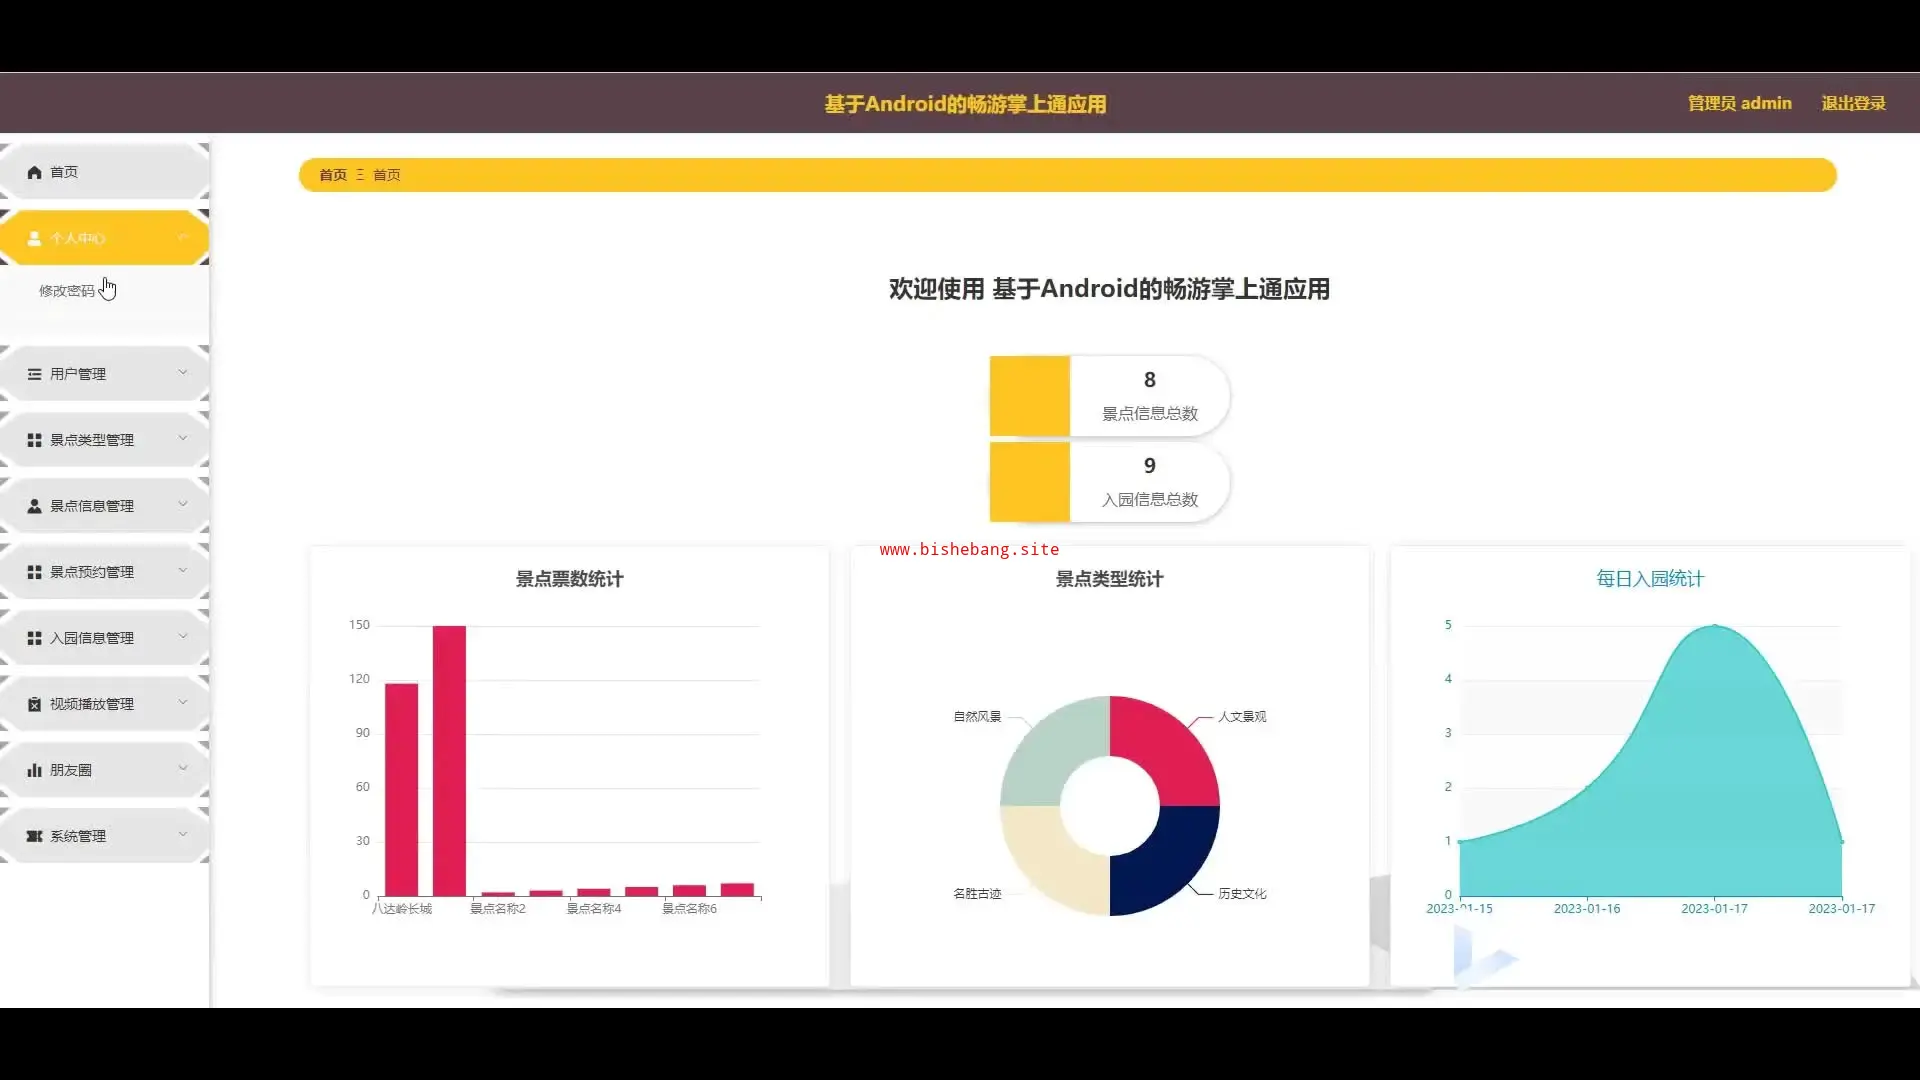Click the clipboard icon beside 视频播放管理
1920x1080 pixels.
point(34,704)
